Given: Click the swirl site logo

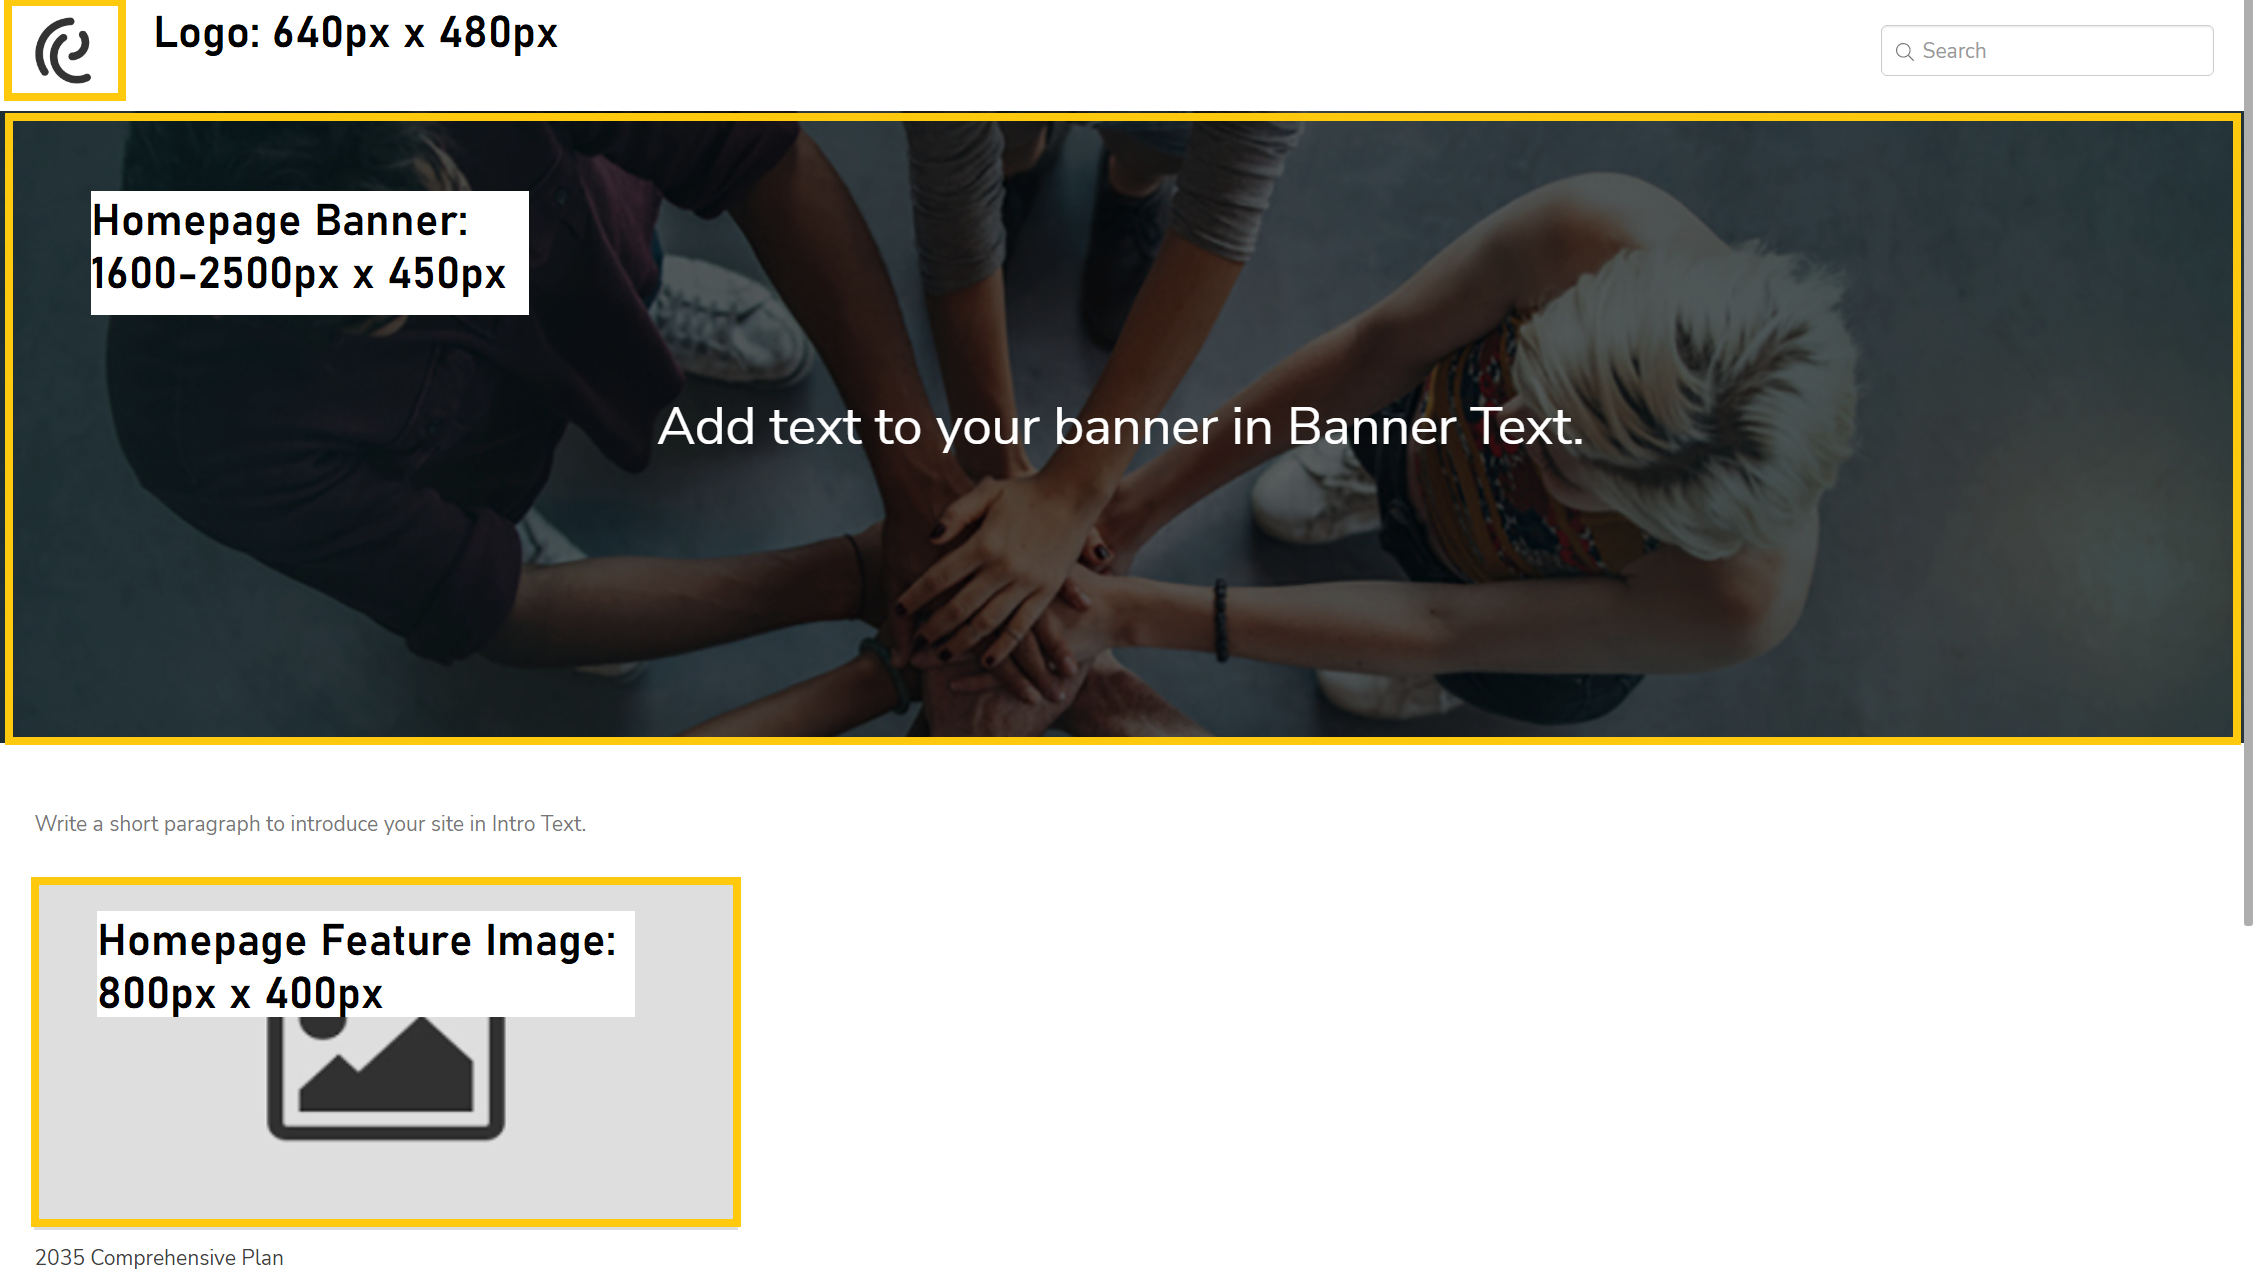Looking at the screenshot, I should click(63, 50).
